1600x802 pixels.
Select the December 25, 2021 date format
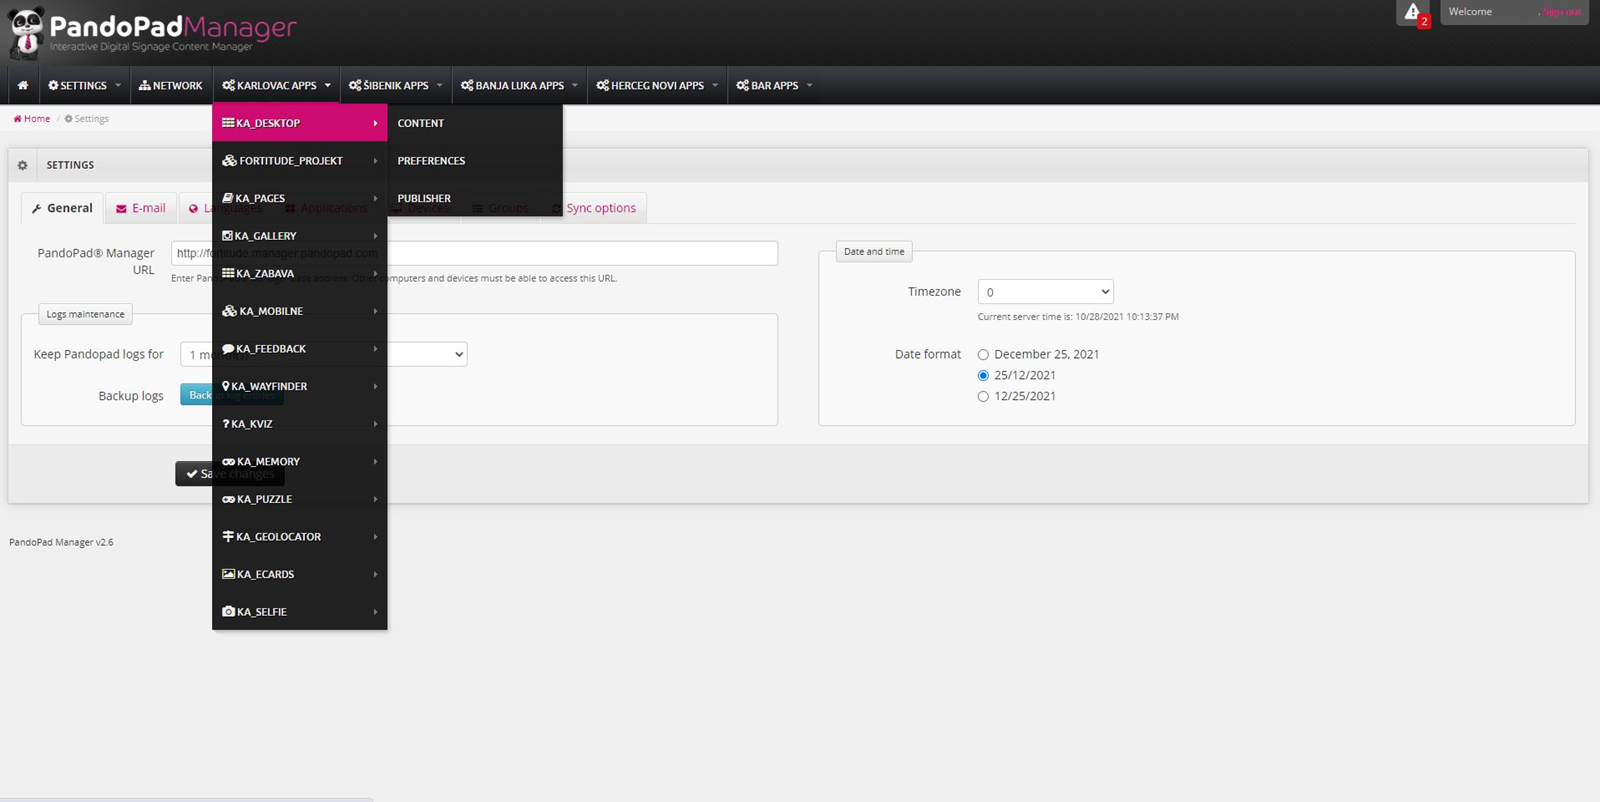[983, 355]
